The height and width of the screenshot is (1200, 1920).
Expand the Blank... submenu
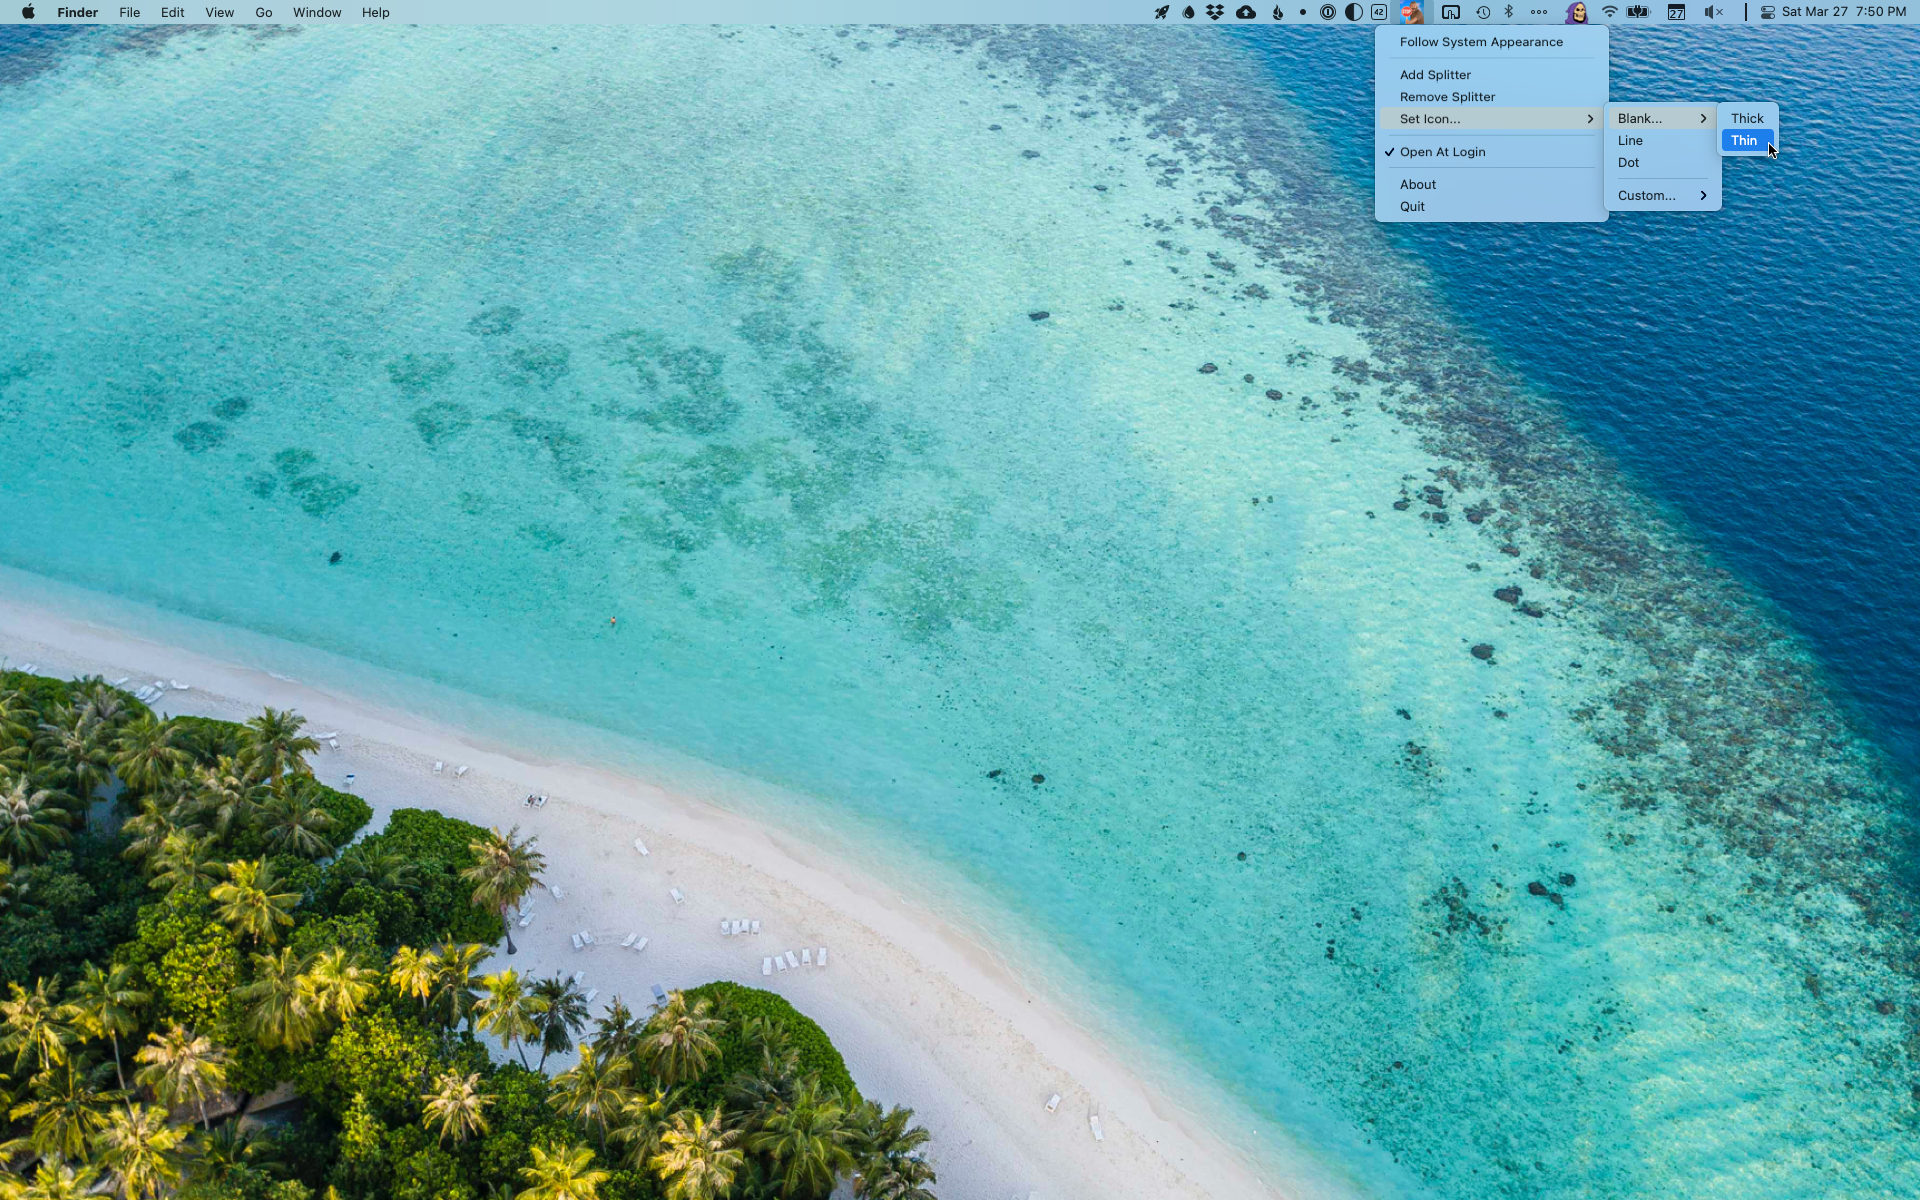click(1662, 118)
